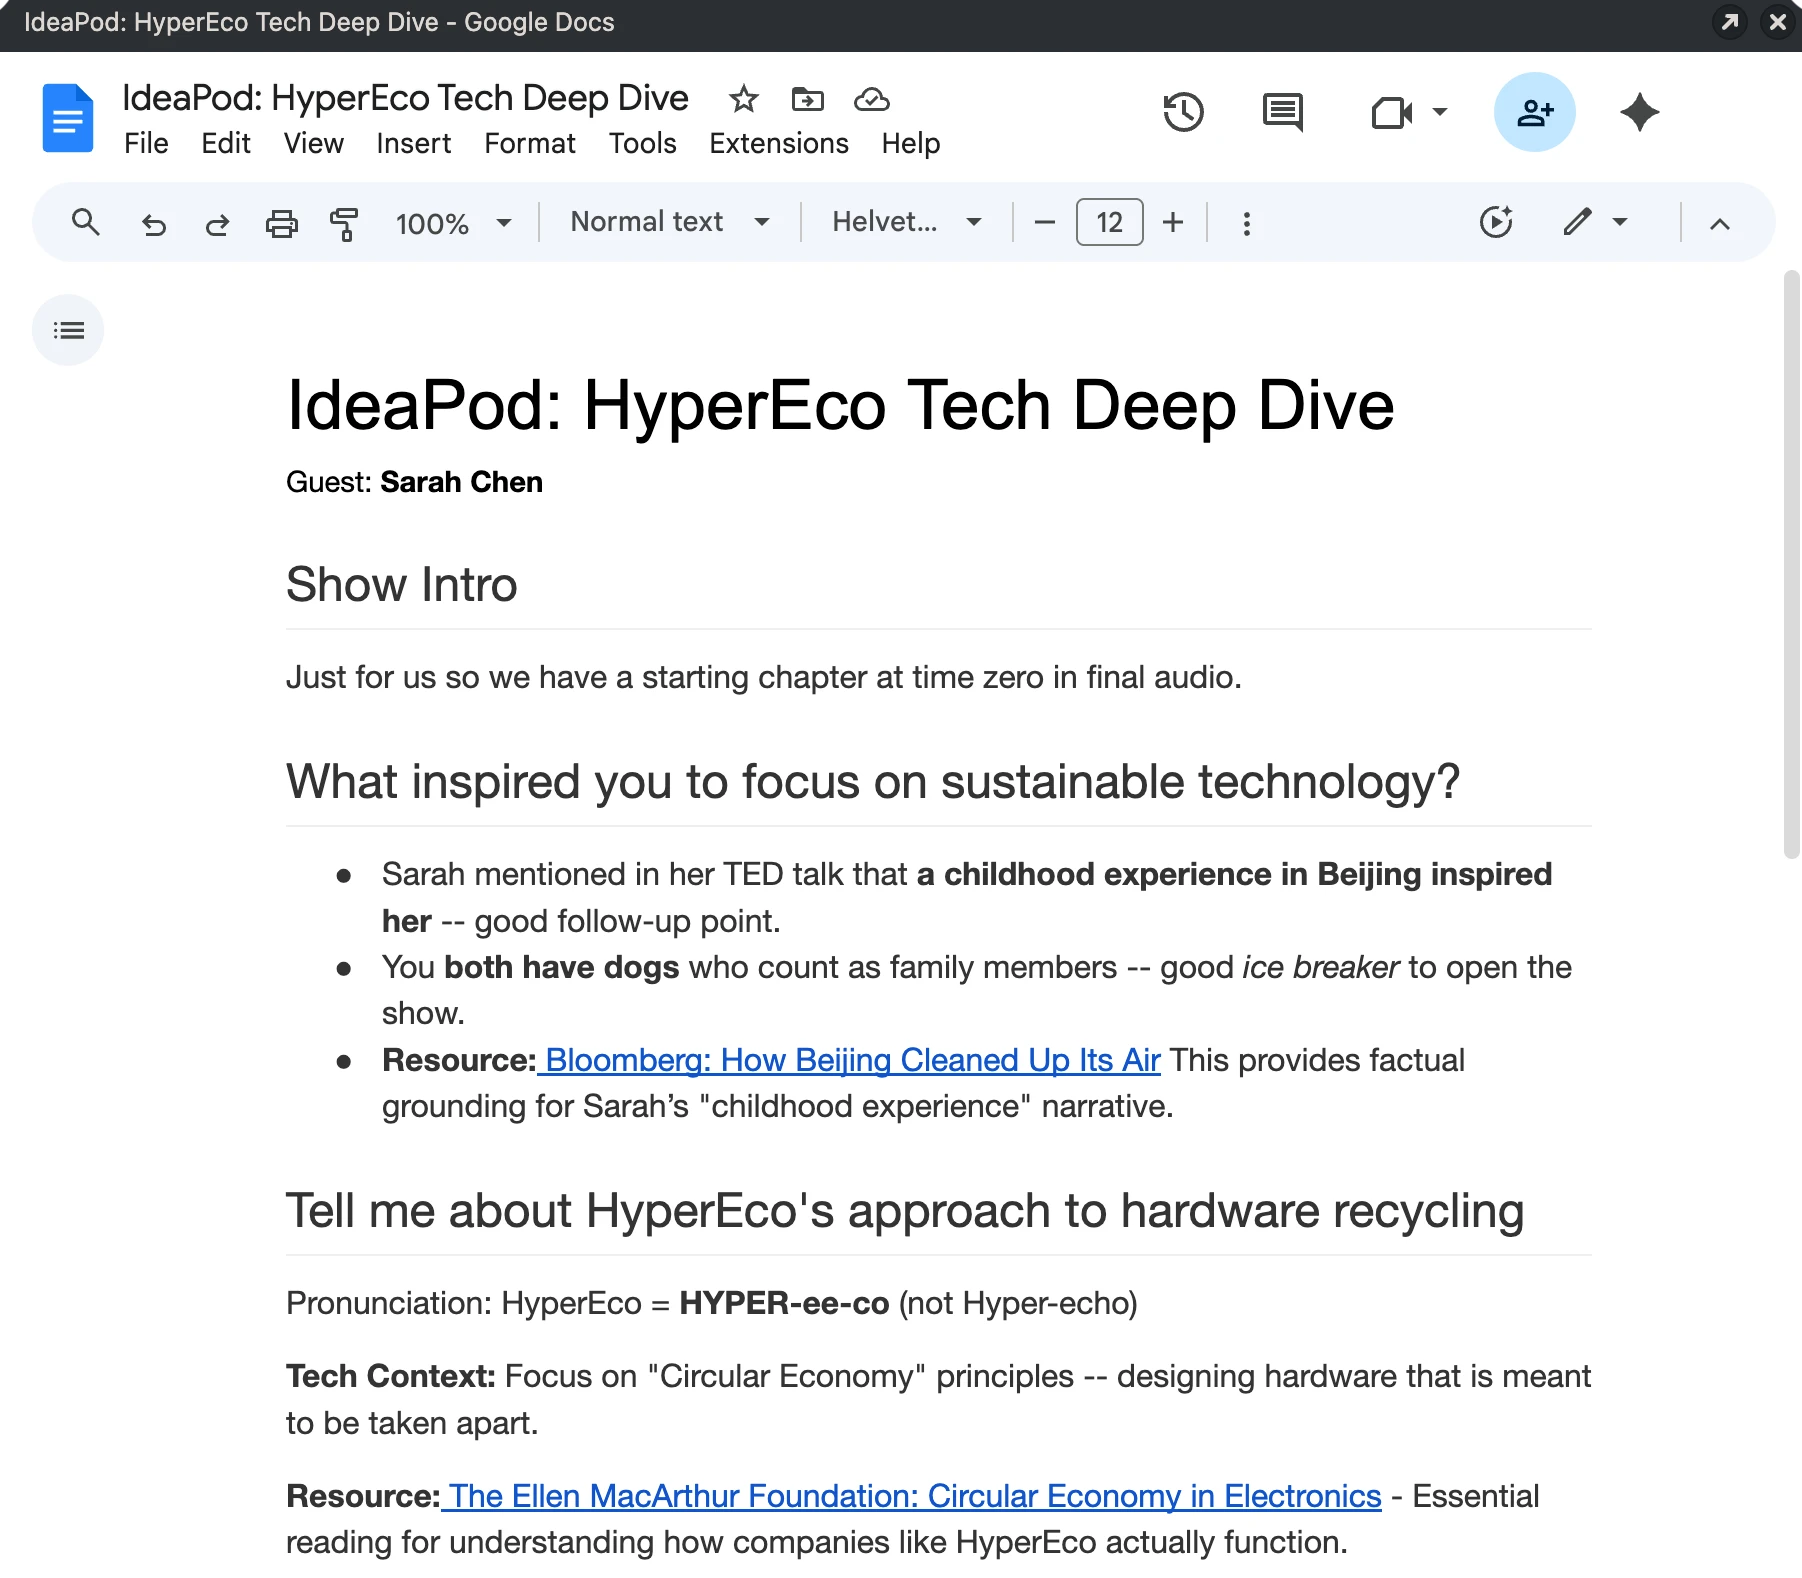
Task: Open version history clock icon
Action: [x=1183, y=112]
